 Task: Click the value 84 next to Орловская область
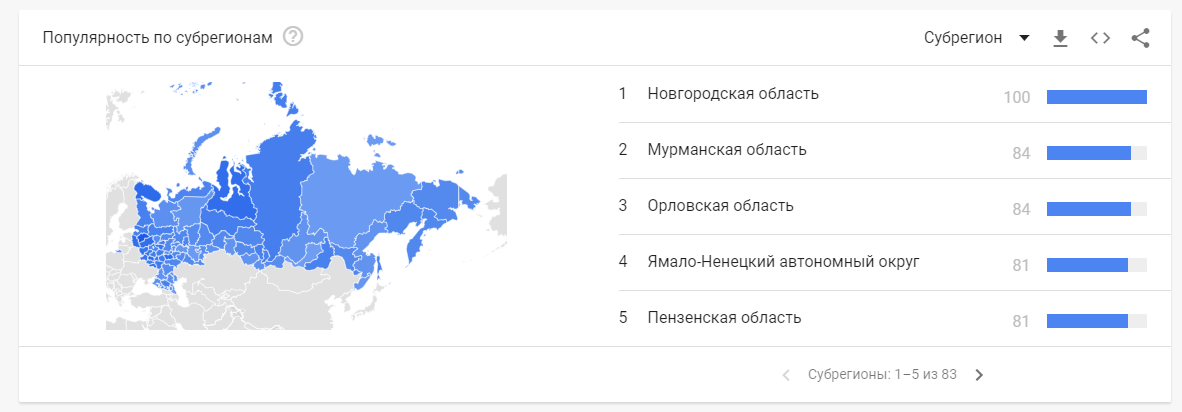point(1021,209)
